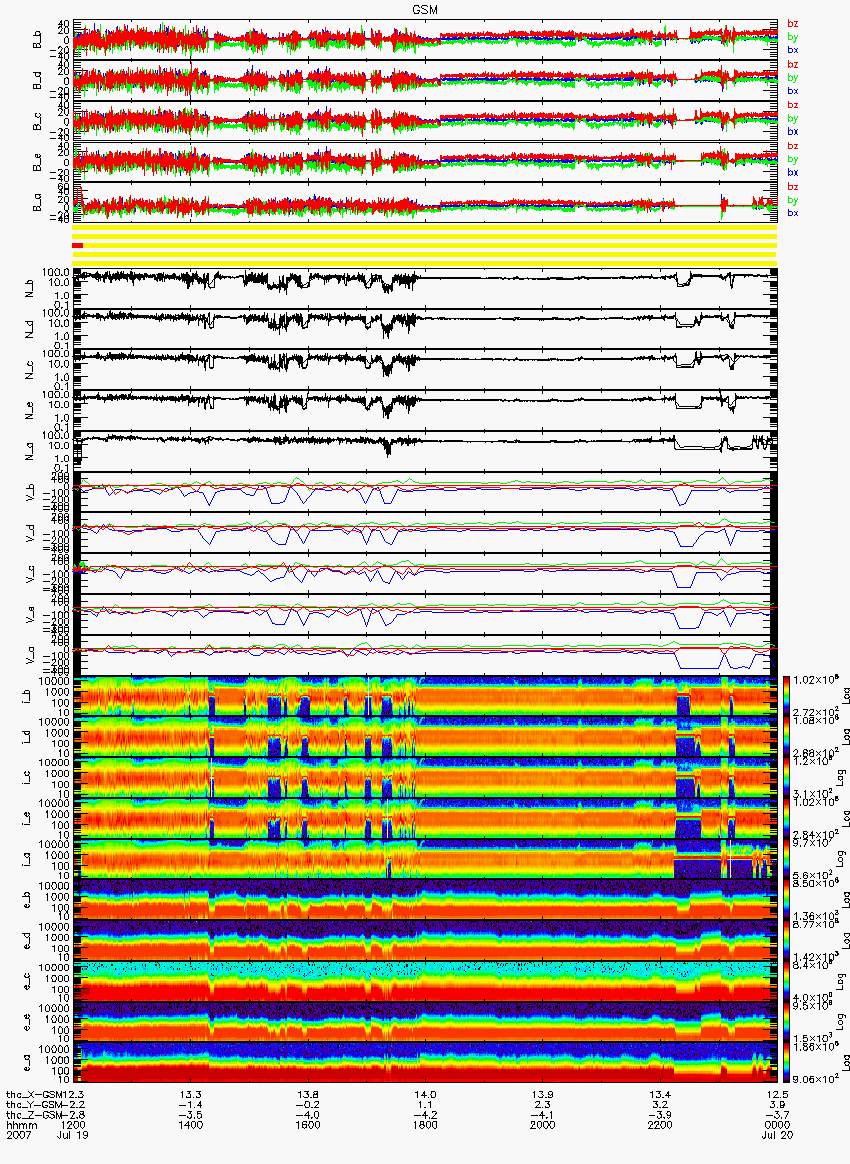This screenshot has width=850, height=1164.
Task: Click the Y-GSM value 2.3
Action: [544, 1105]
